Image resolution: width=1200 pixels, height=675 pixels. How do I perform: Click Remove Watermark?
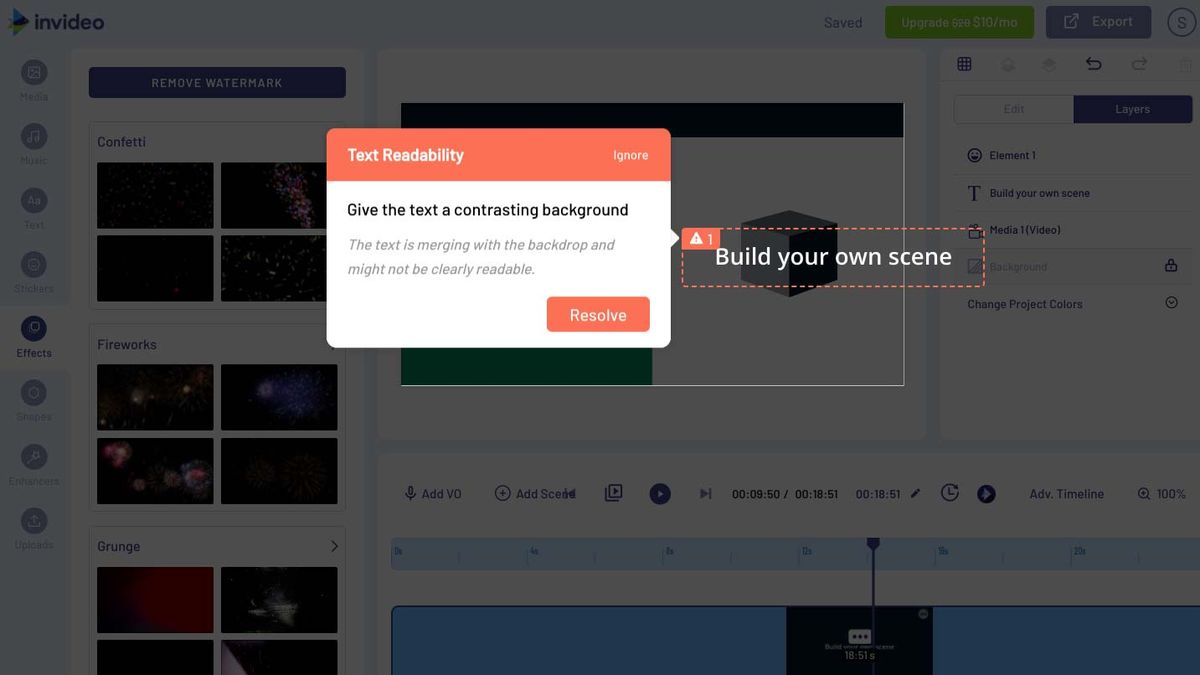tap(216, 82)
